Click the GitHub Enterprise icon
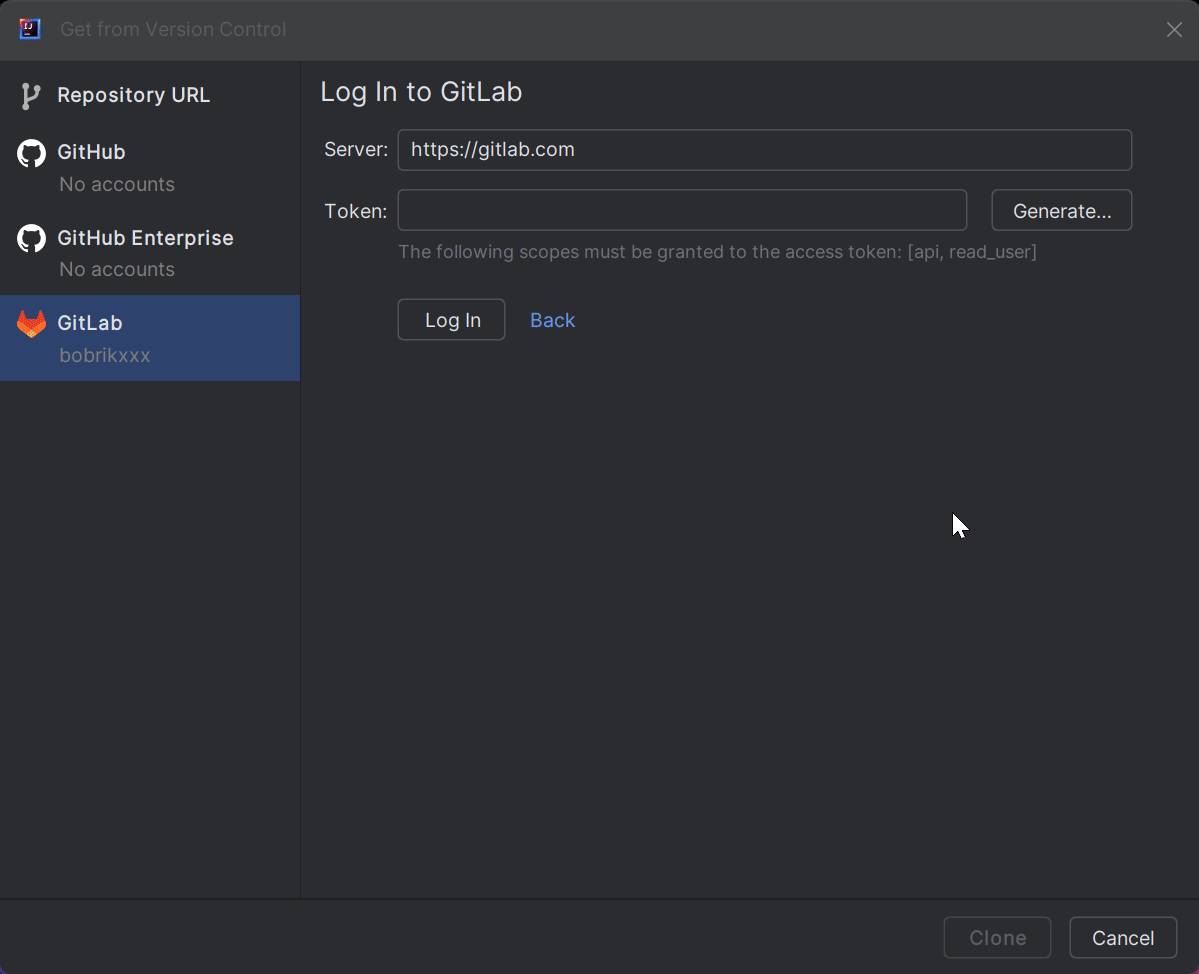Viewport: 1199px width, 974px height. [31, 238]
